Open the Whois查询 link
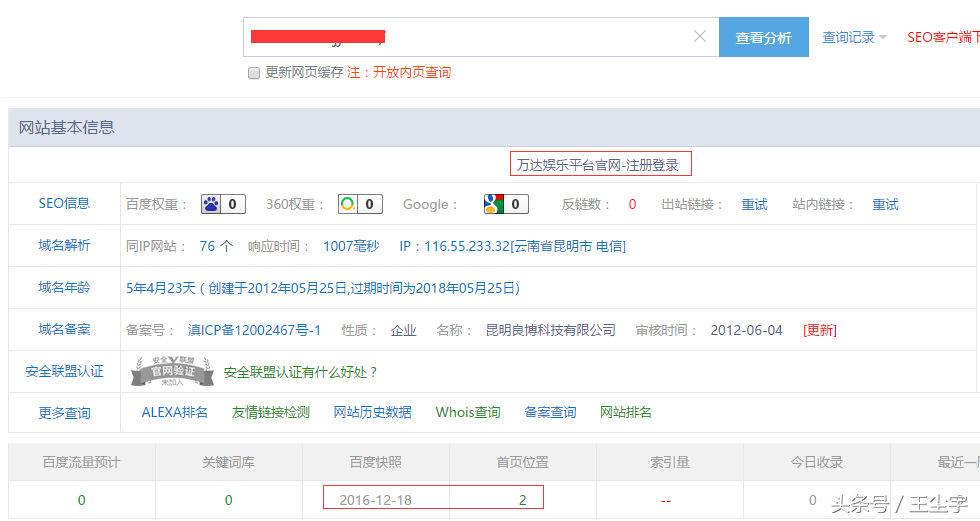This screenshot has height=521, width=980. pyautogui.click(x=468, y=412)
